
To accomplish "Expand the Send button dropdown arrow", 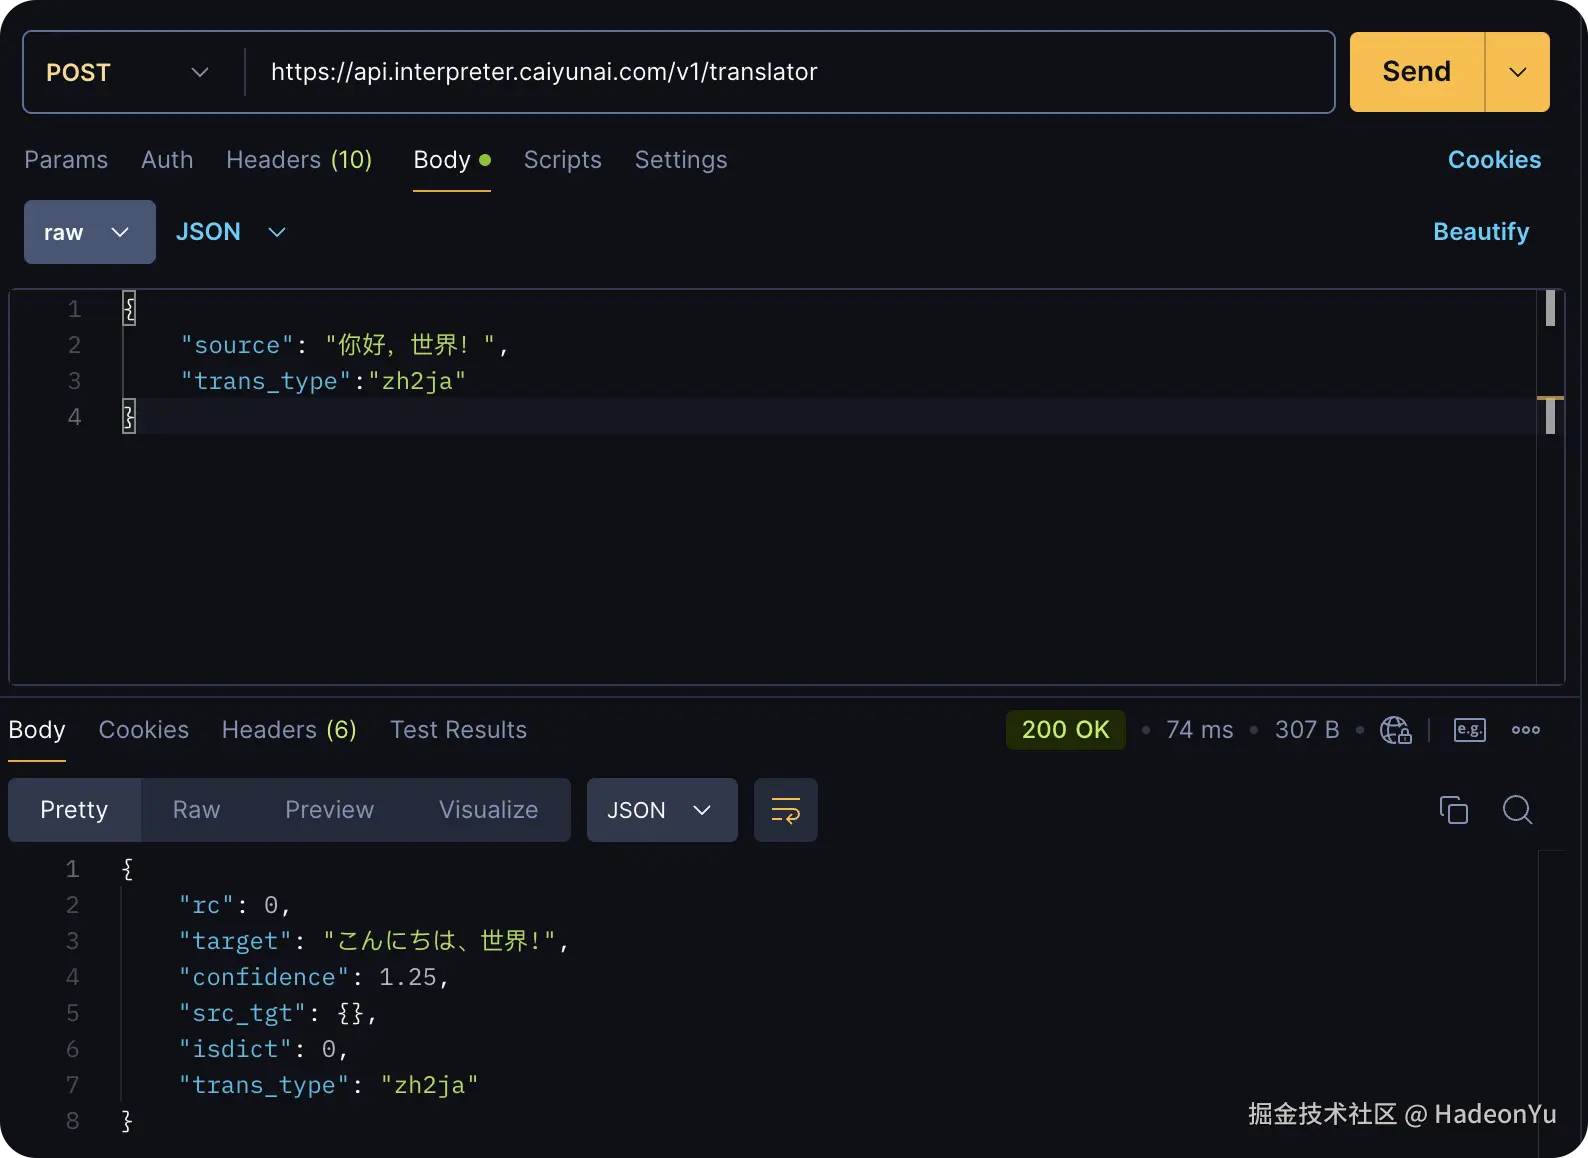I will (x=1517, y=72).
